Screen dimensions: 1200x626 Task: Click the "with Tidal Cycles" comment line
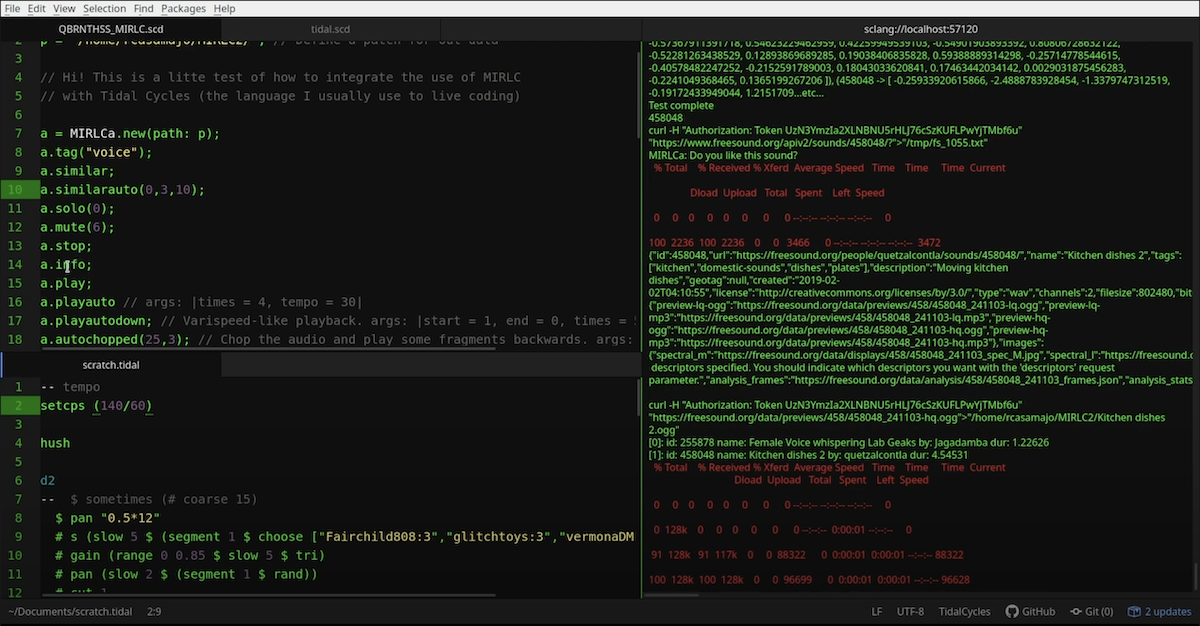coord(280,96)
